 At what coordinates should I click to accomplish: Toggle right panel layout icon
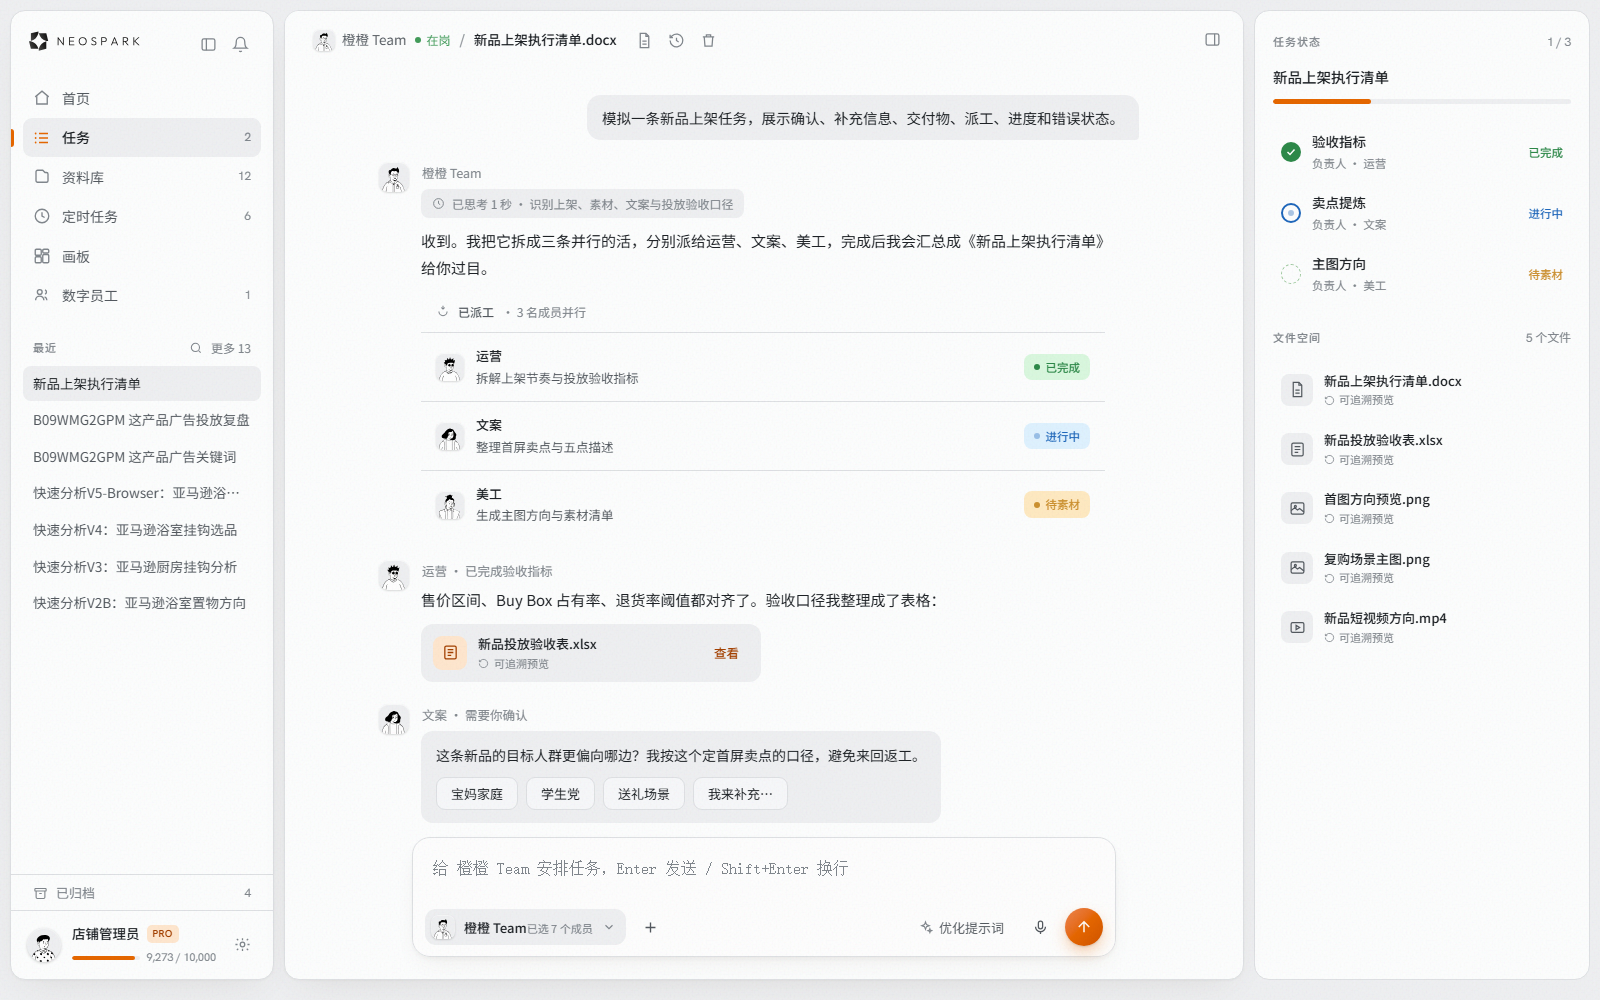[1212, 40]
